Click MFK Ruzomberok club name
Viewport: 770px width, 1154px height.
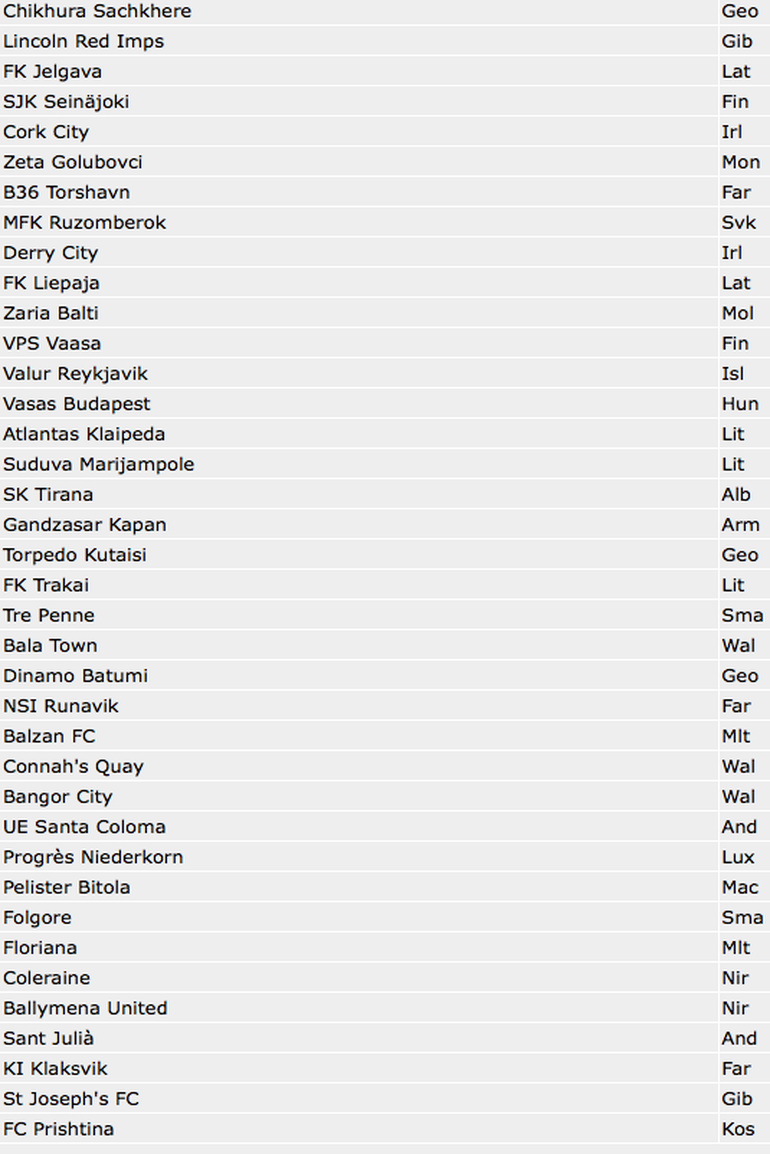[84, 222]
